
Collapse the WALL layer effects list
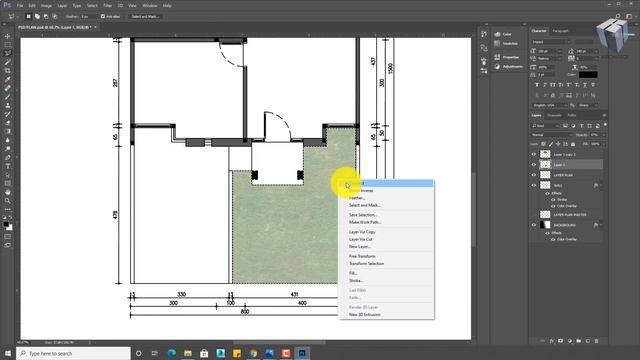tap(601, 185)
